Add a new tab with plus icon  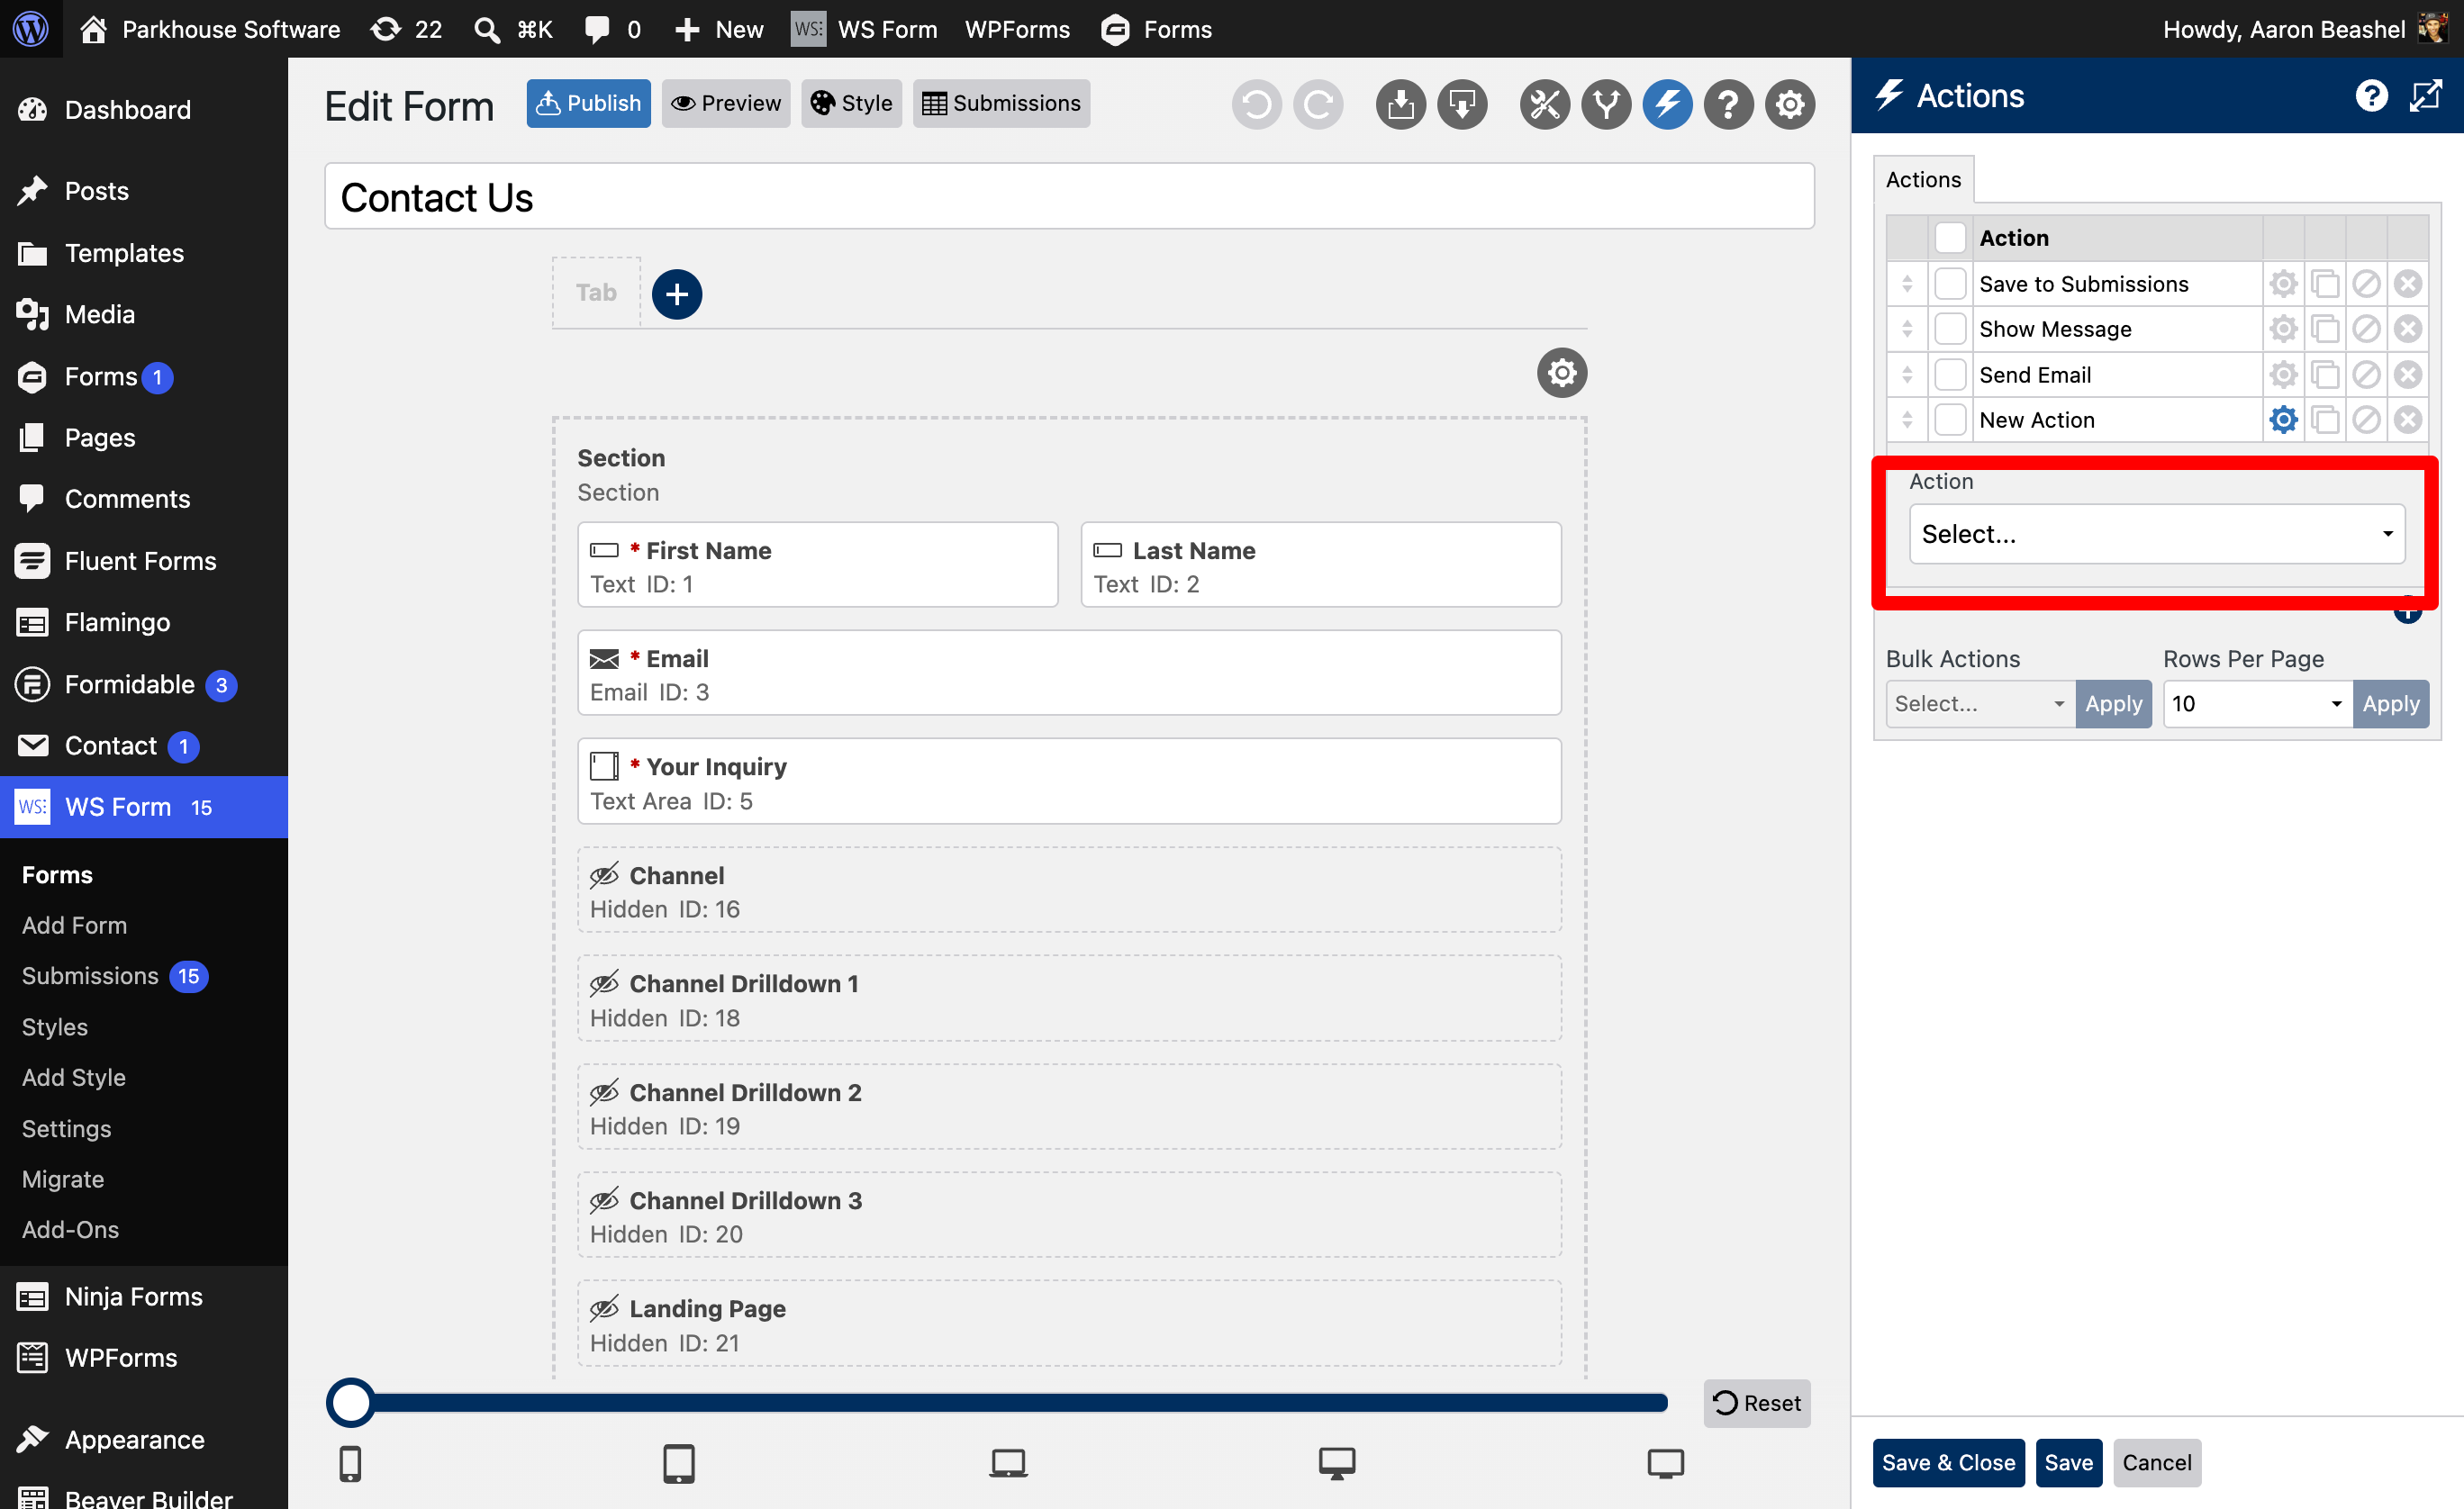tap(677, 294)
